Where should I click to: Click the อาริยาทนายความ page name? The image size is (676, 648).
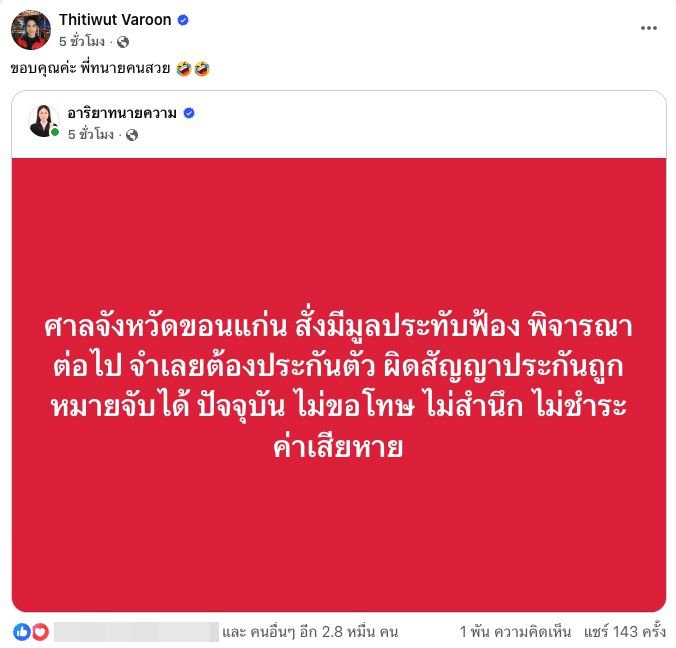(x=122, y=113)
